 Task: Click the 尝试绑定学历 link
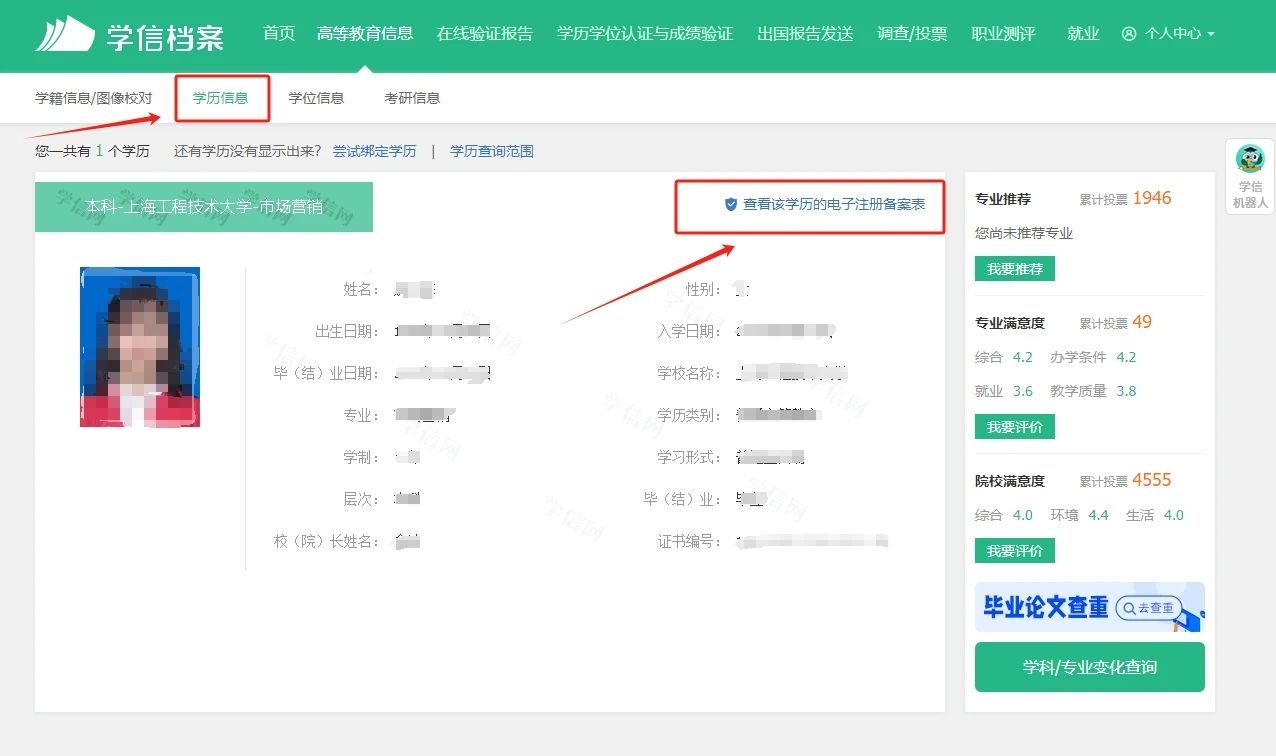374,151
